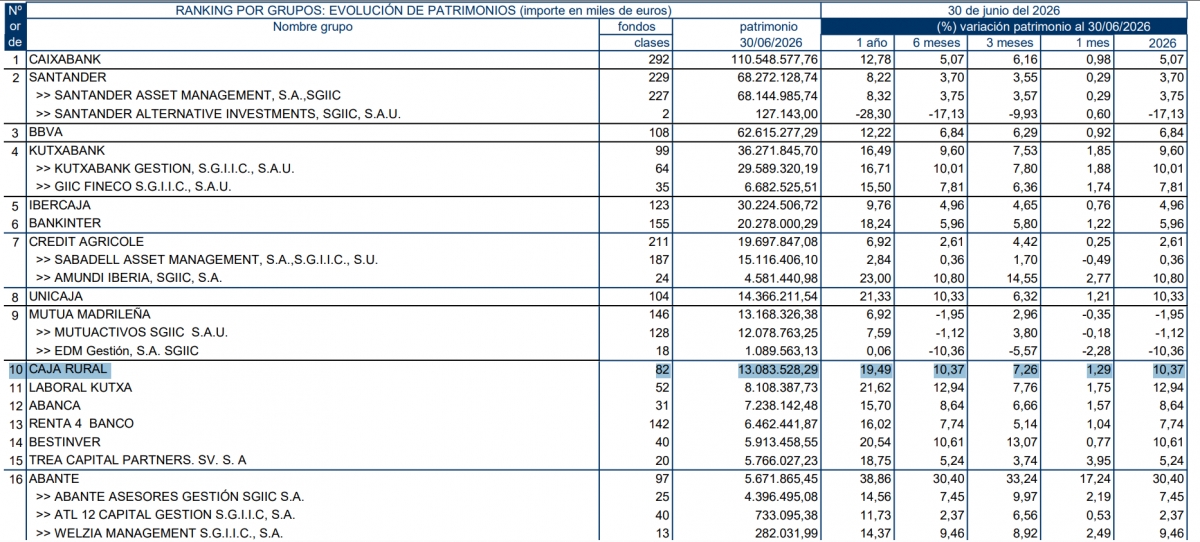Select the IBERCAJA group name
This screenshot has width=1200, height=542.
(61, 206)
